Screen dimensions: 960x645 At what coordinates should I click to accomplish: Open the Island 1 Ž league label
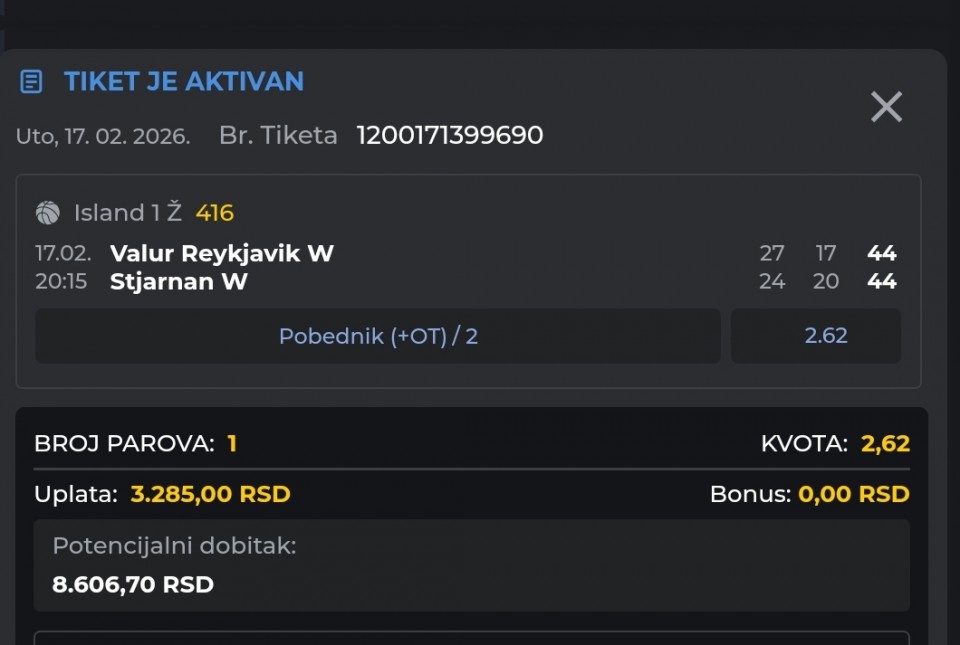pos(128,213)
